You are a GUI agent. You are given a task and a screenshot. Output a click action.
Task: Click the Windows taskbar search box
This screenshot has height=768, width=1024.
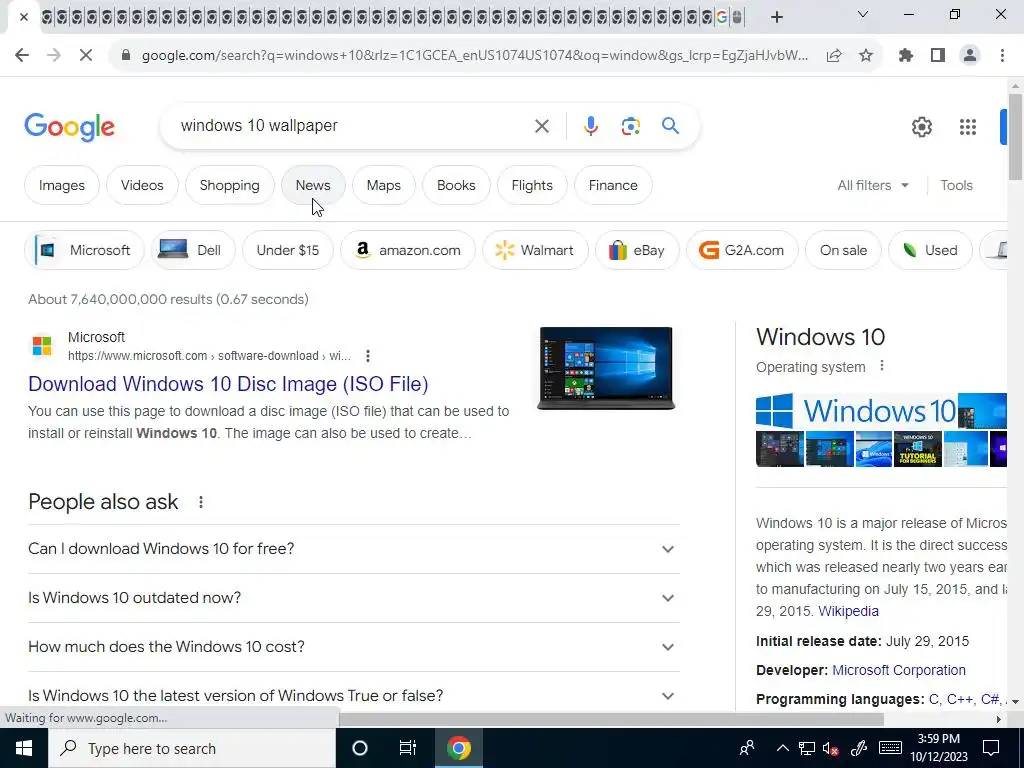click(x=191, y=748)
